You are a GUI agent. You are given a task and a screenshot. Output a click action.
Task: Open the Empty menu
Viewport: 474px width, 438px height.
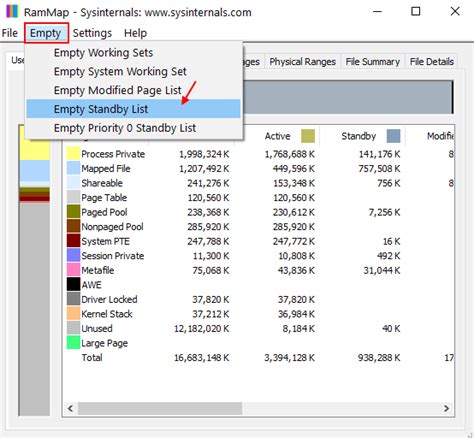46,33
